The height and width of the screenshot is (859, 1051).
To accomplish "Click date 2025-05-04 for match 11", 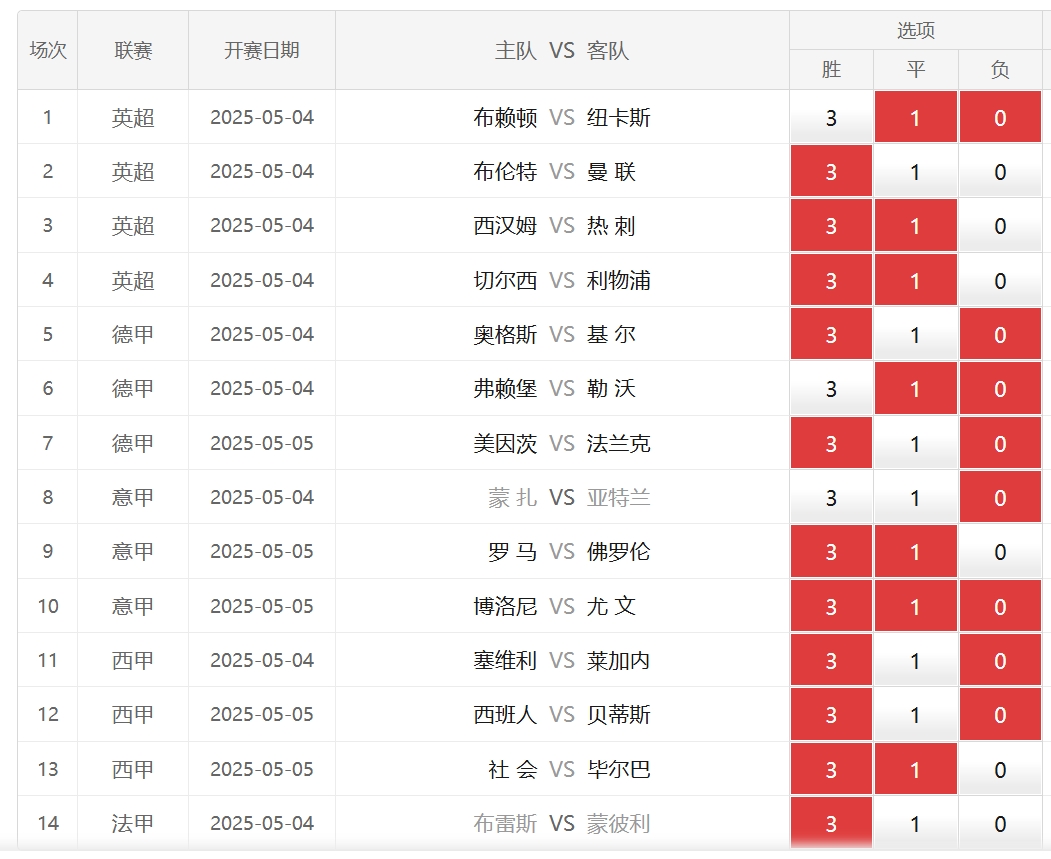I will [261, 660].
